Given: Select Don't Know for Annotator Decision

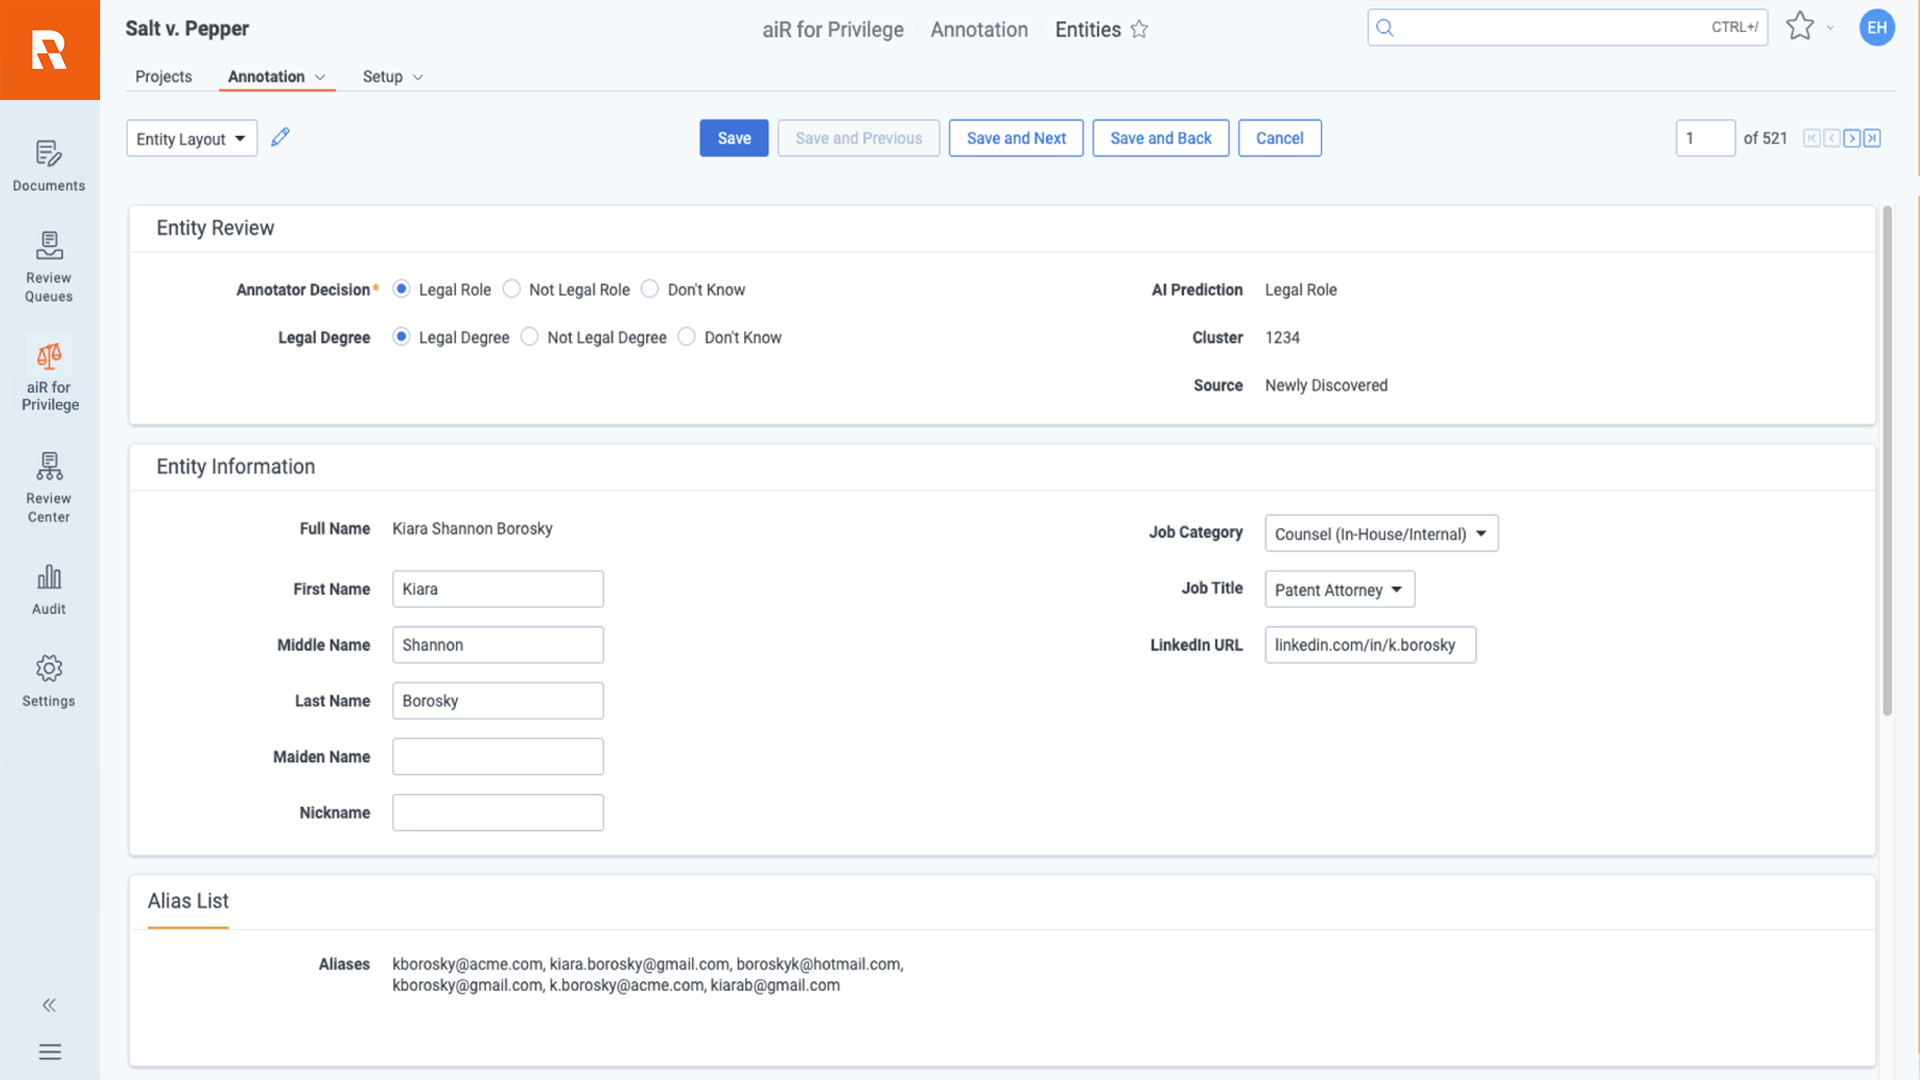Looking at the screenshot, I should 650,289.
